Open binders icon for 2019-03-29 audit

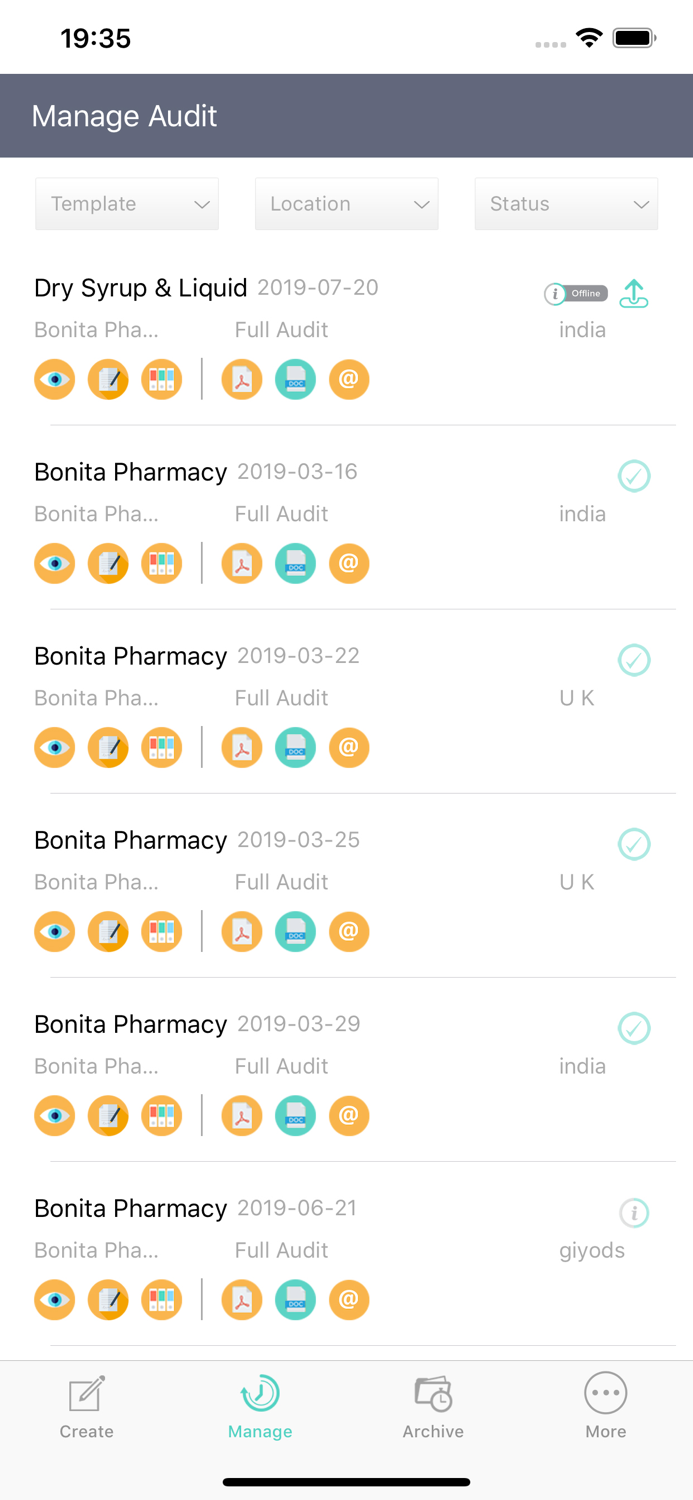[x=162, y=1116]
